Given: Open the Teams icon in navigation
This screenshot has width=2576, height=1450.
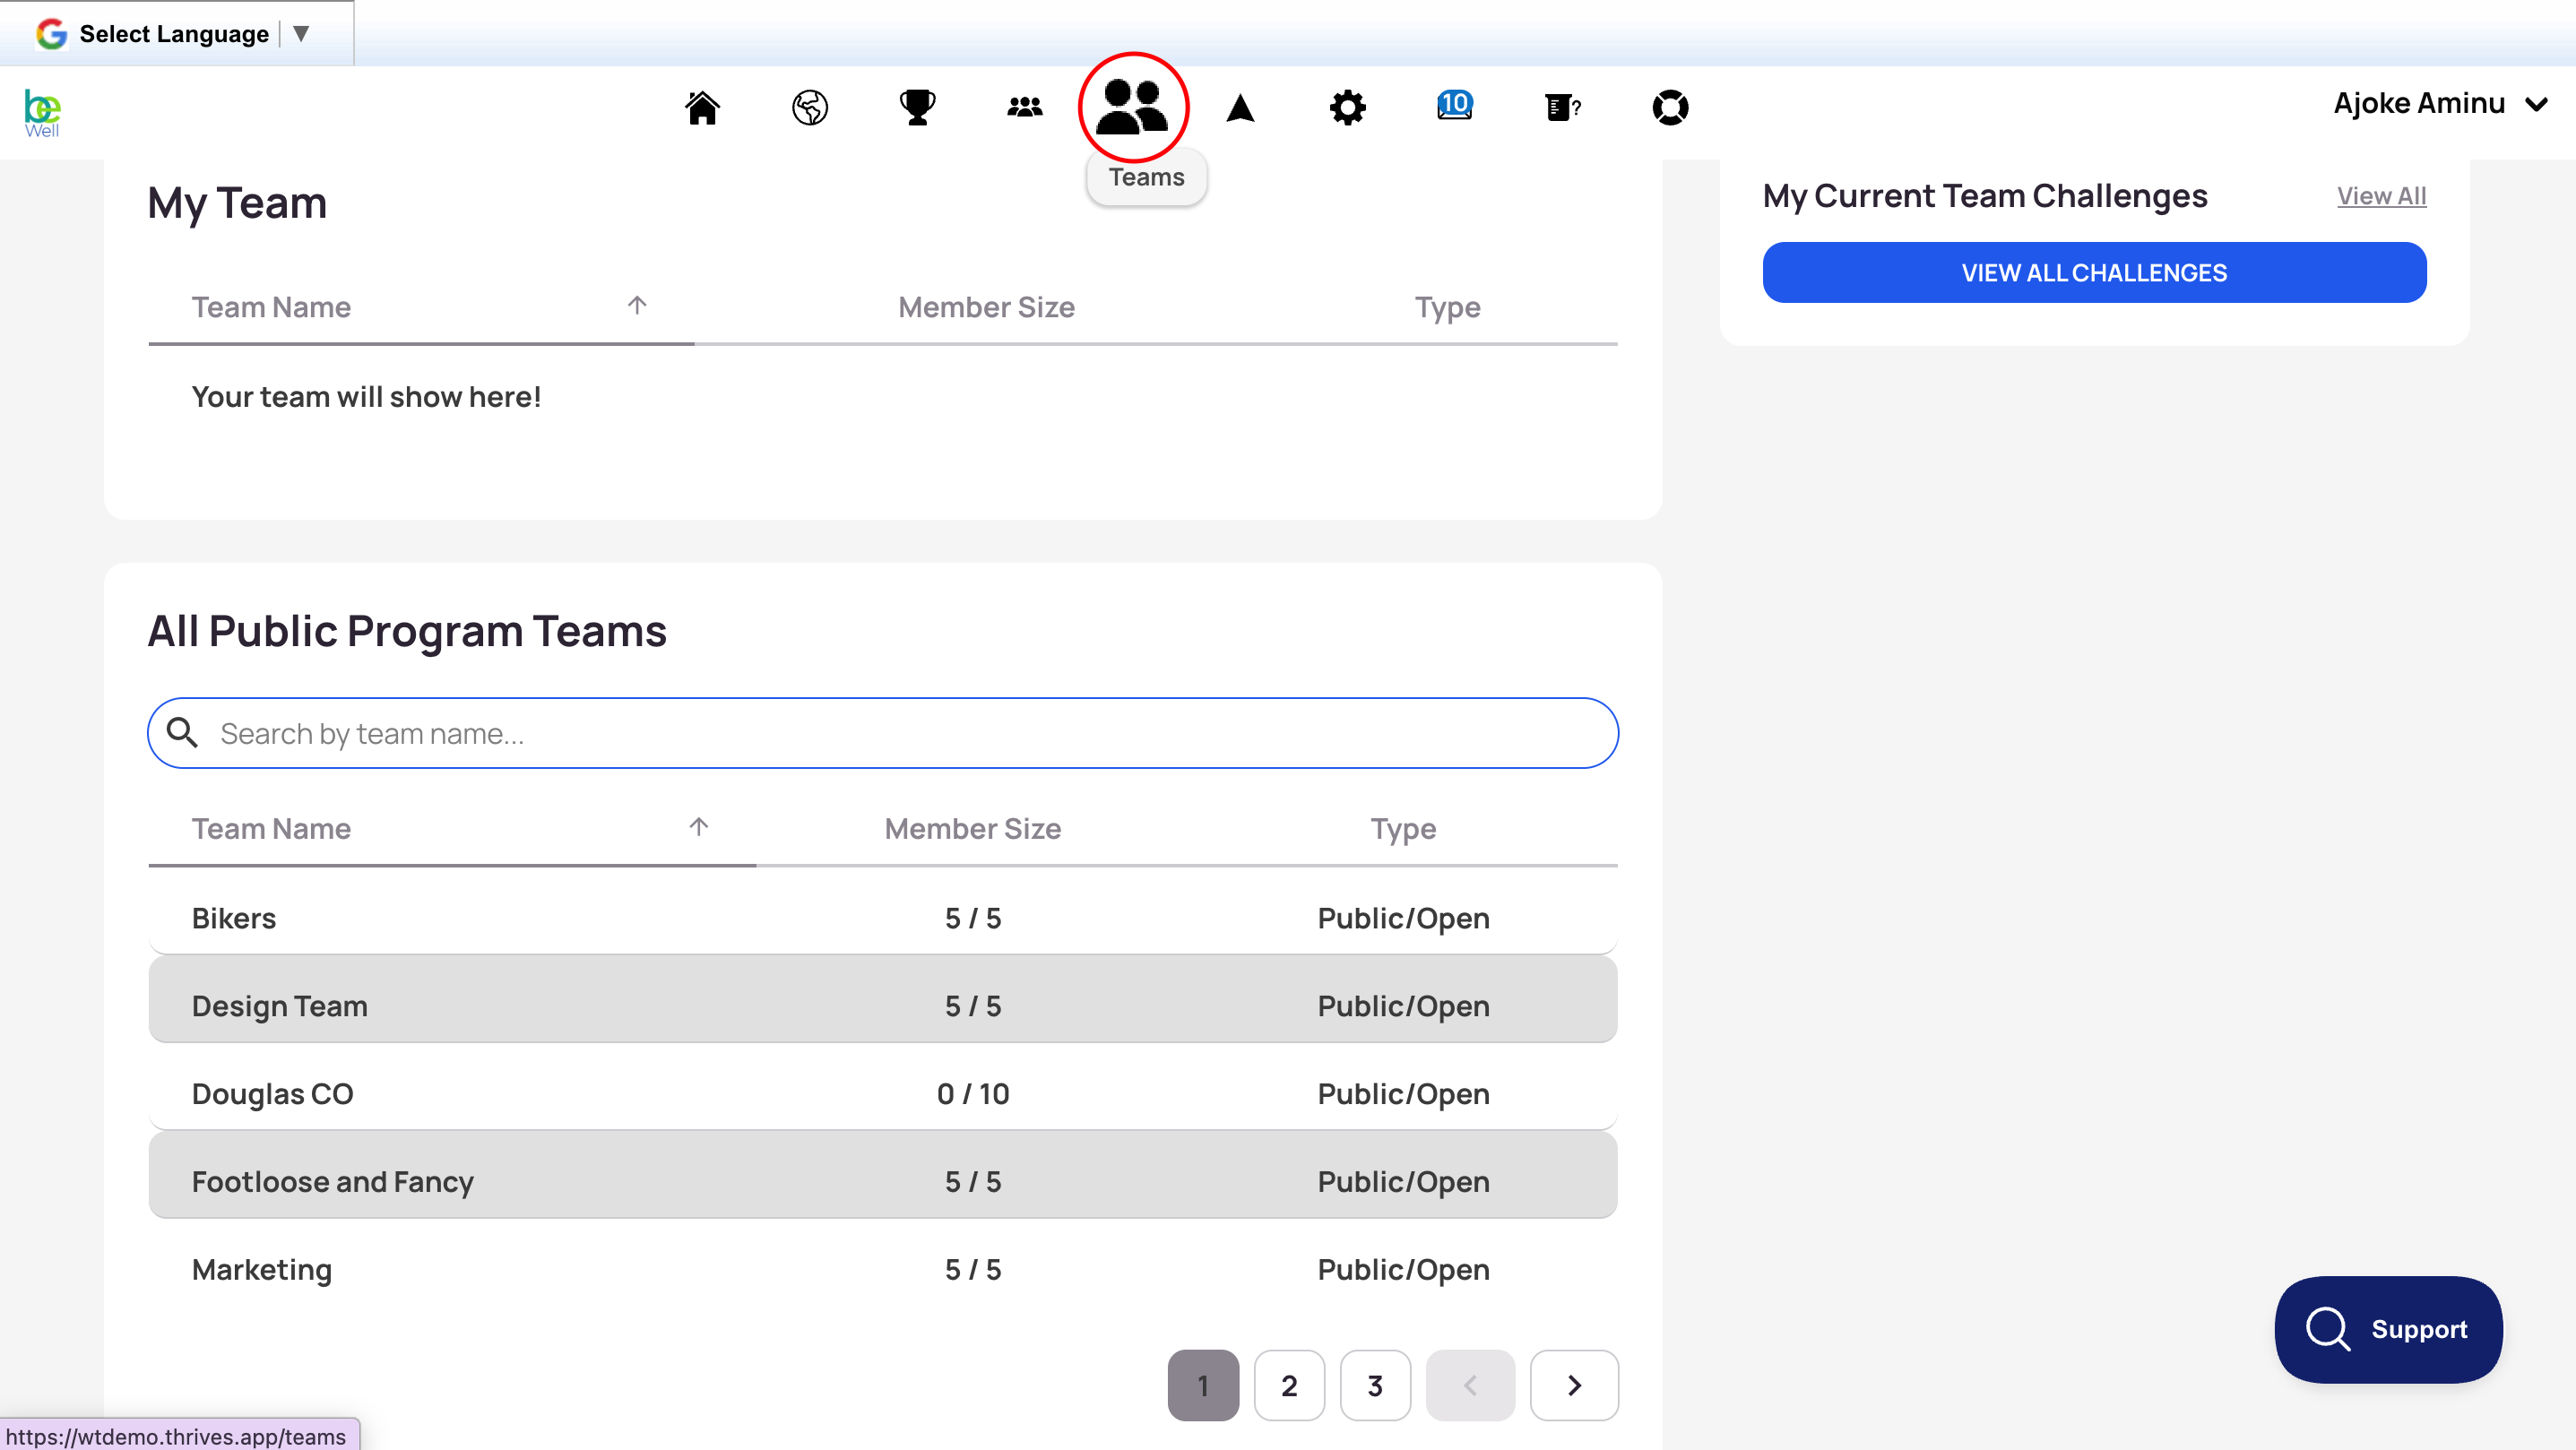Looking at the screenshot, I should 1133,107.
